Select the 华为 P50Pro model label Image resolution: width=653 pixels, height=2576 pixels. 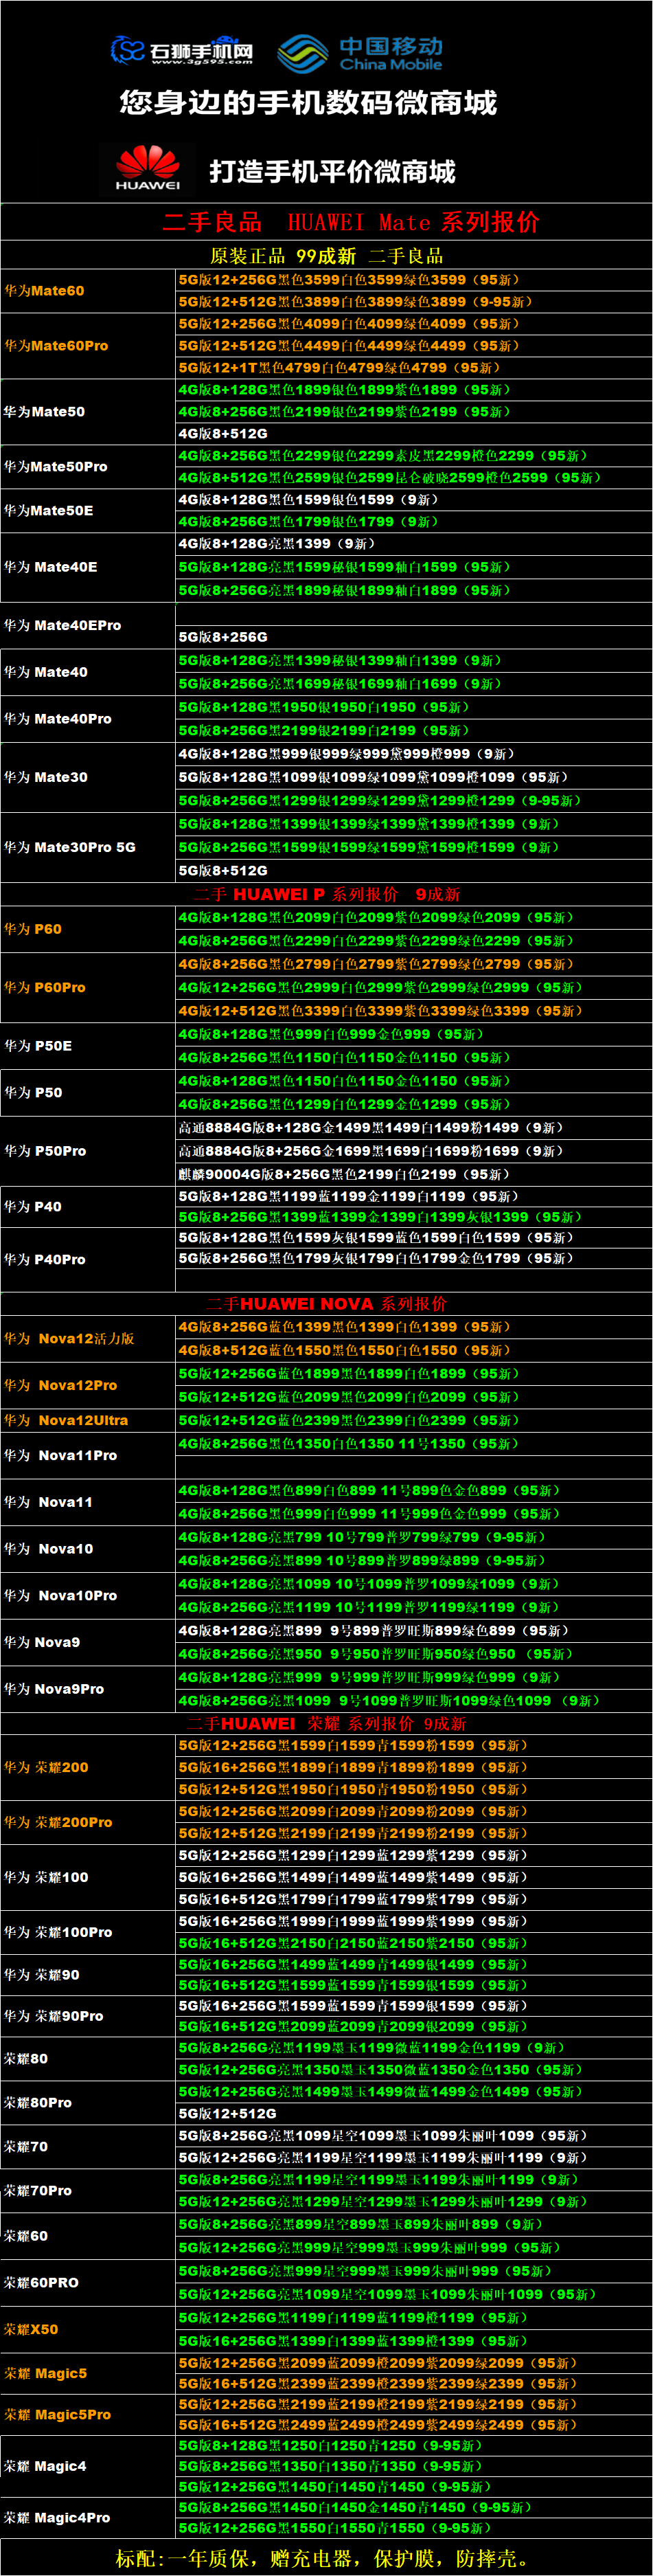45,1151
